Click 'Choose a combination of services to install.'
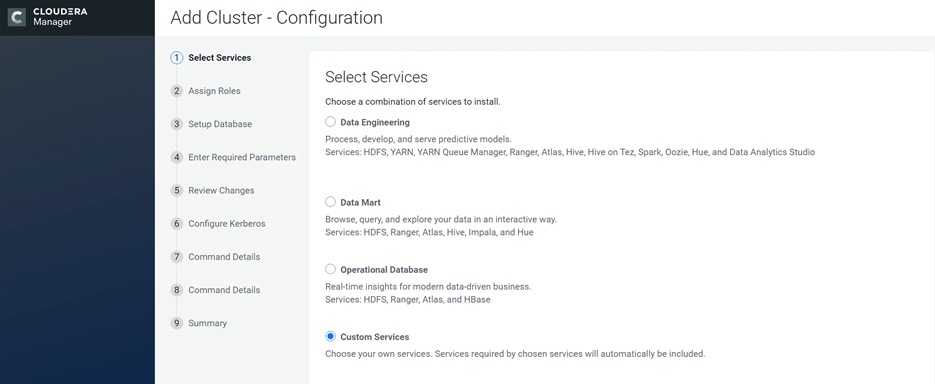935x384 pixels. pos(413,102)
